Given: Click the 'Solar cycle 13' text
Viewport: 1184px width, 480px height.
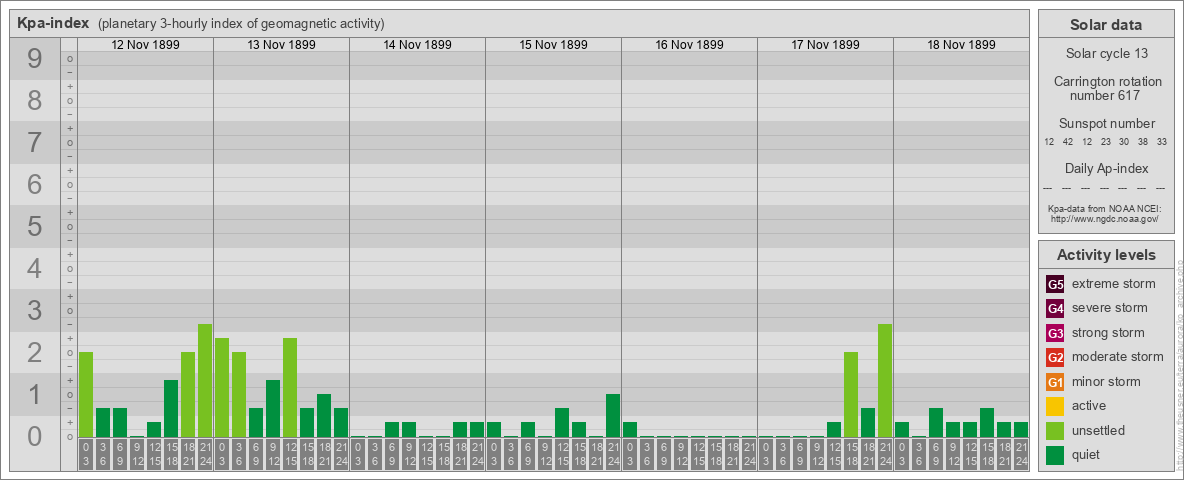Looking at the screenshot, I should tap(1105, 54).
